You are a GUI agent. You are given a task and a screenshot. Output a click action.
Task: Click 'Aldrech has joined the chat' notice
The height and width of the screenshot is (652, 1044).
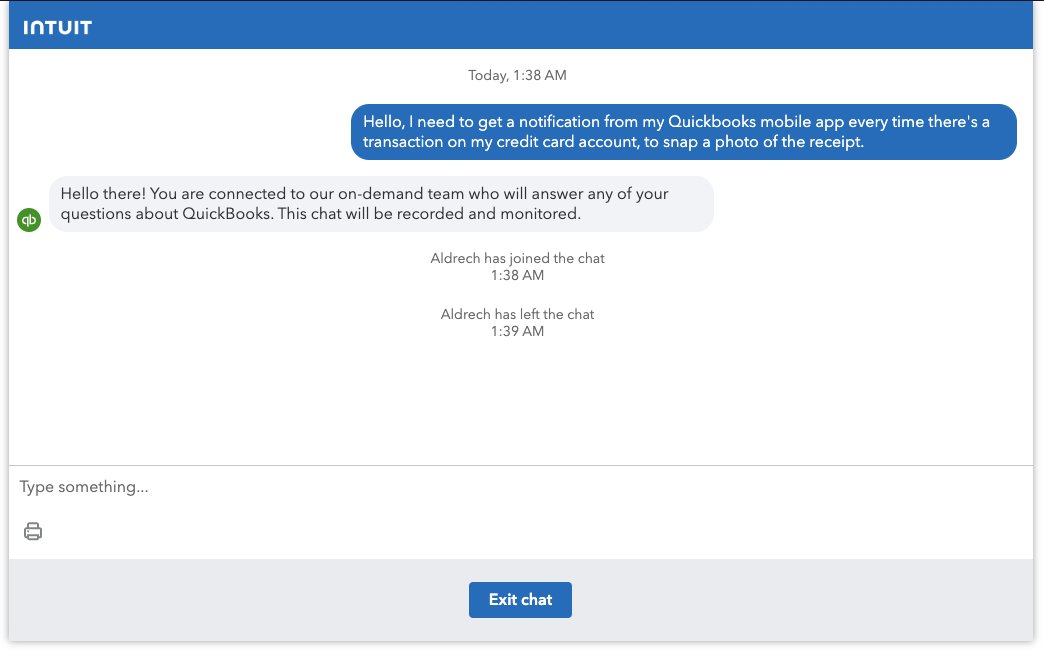517,258
